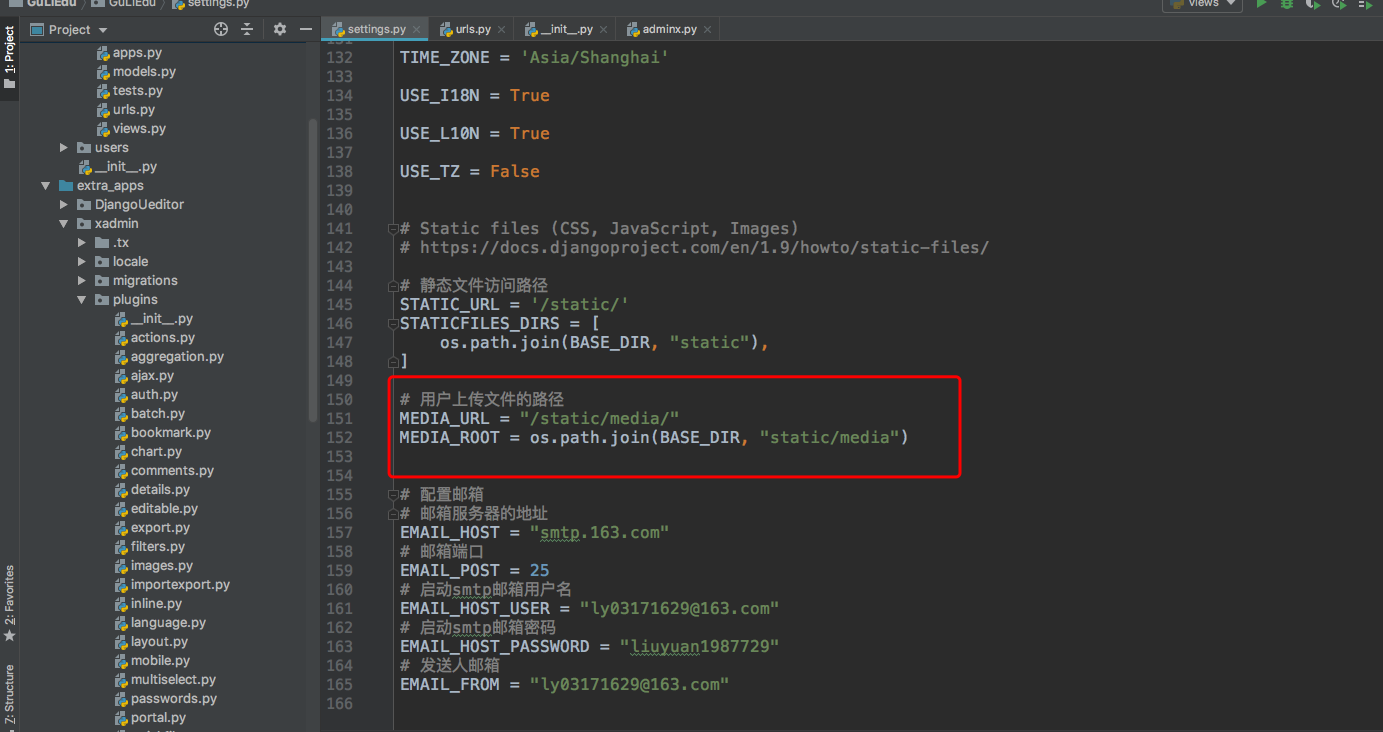1383x732 pixels.
Task: Hide the Project tool window
Action: (304, 30)
